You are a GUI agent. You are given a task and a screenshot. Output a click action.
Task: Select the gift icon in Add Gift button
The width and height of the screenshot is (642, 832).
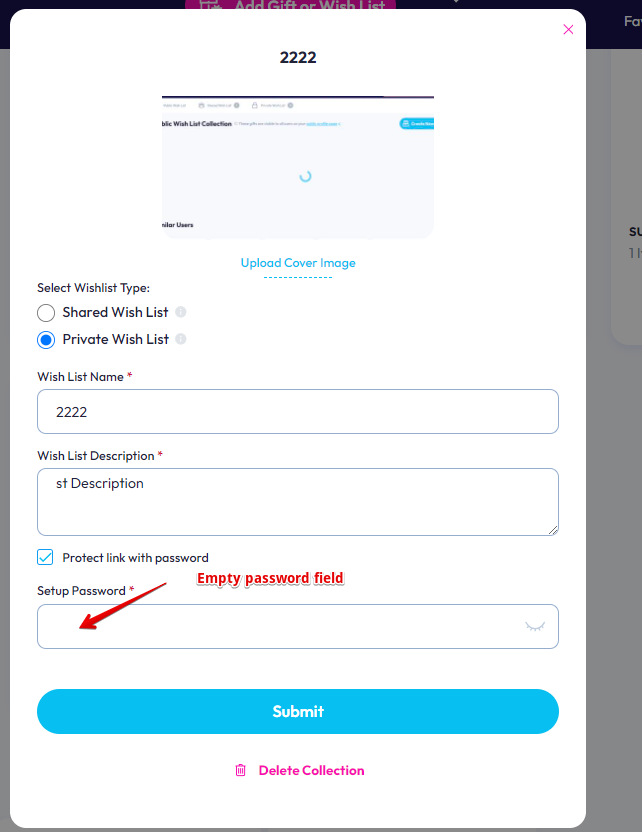[x=211, y=5]
